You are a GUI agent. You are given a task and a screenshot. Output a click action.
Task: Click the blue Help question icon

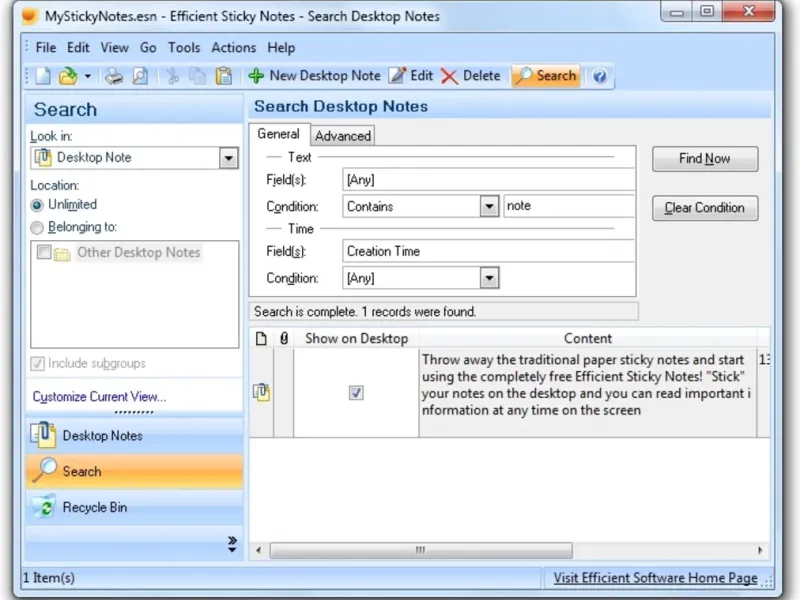point(599,76)
